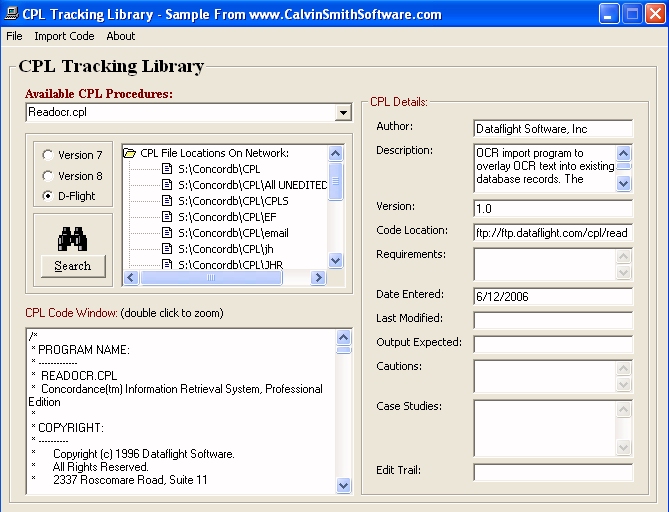Open the About menu item

click(120, 36)
